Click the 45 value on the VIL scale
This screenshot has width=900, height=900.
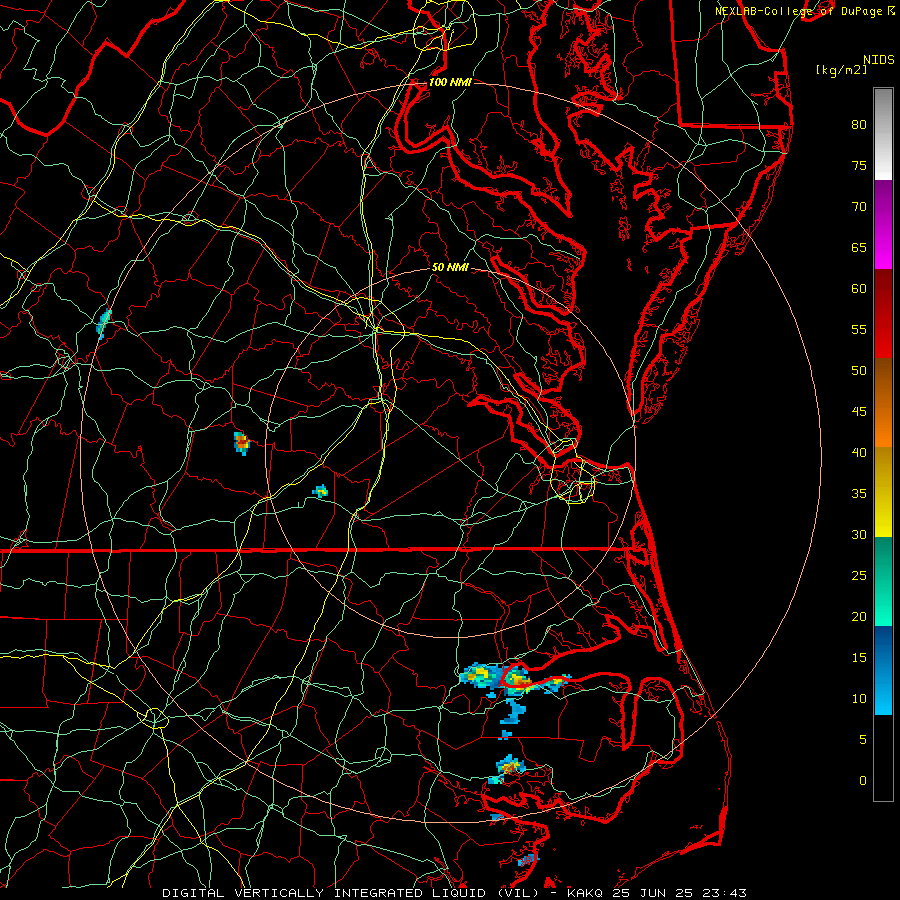(859, 412)
